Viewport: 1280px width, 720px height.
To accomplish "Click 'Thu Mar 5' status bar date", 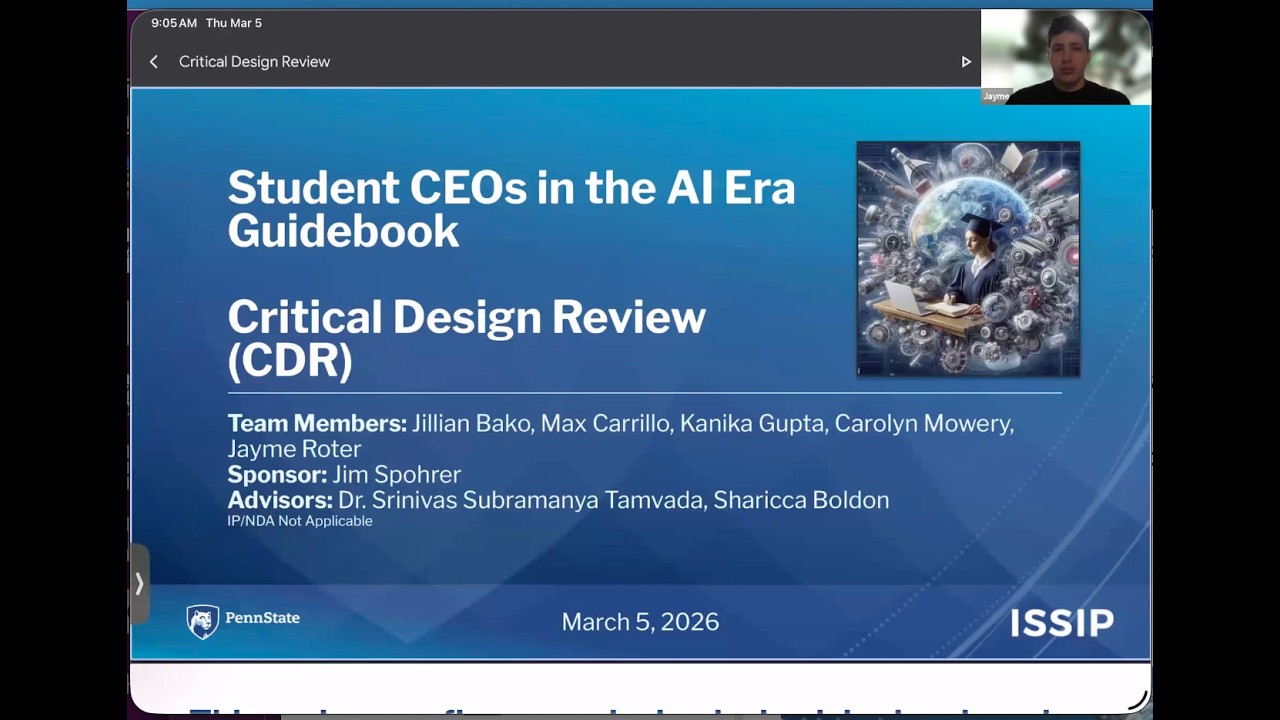I will 234,23.
